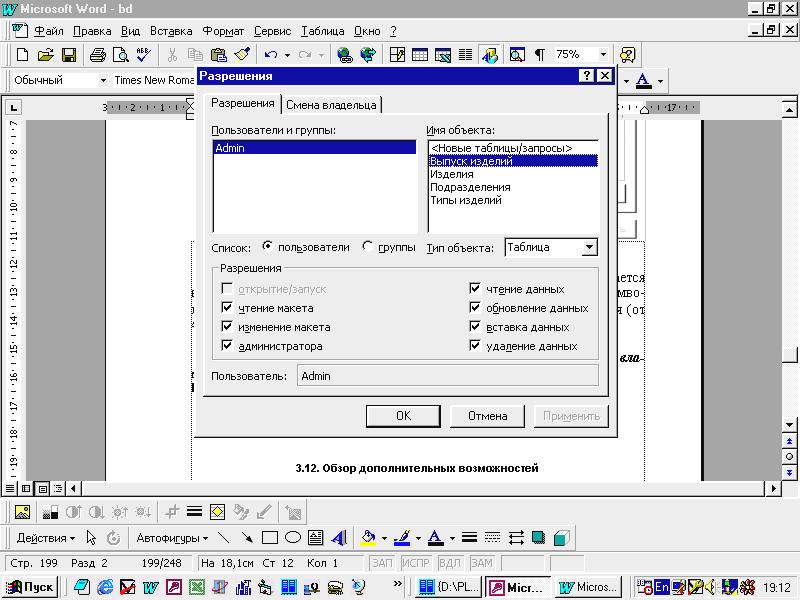This screenshot has height=600, width=800.
Task: Toggle the 'удаление данных' checkbox
Action: tap(474, 345)
